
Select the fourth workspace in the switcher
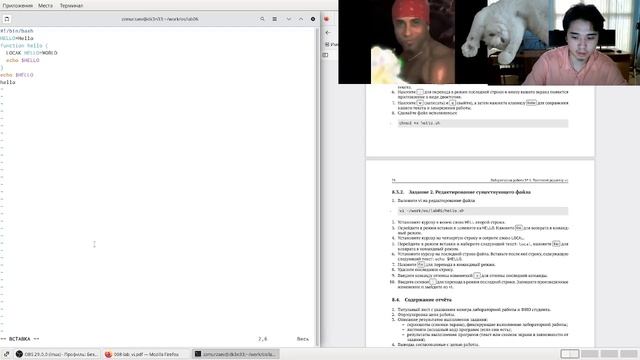point(629,354)
